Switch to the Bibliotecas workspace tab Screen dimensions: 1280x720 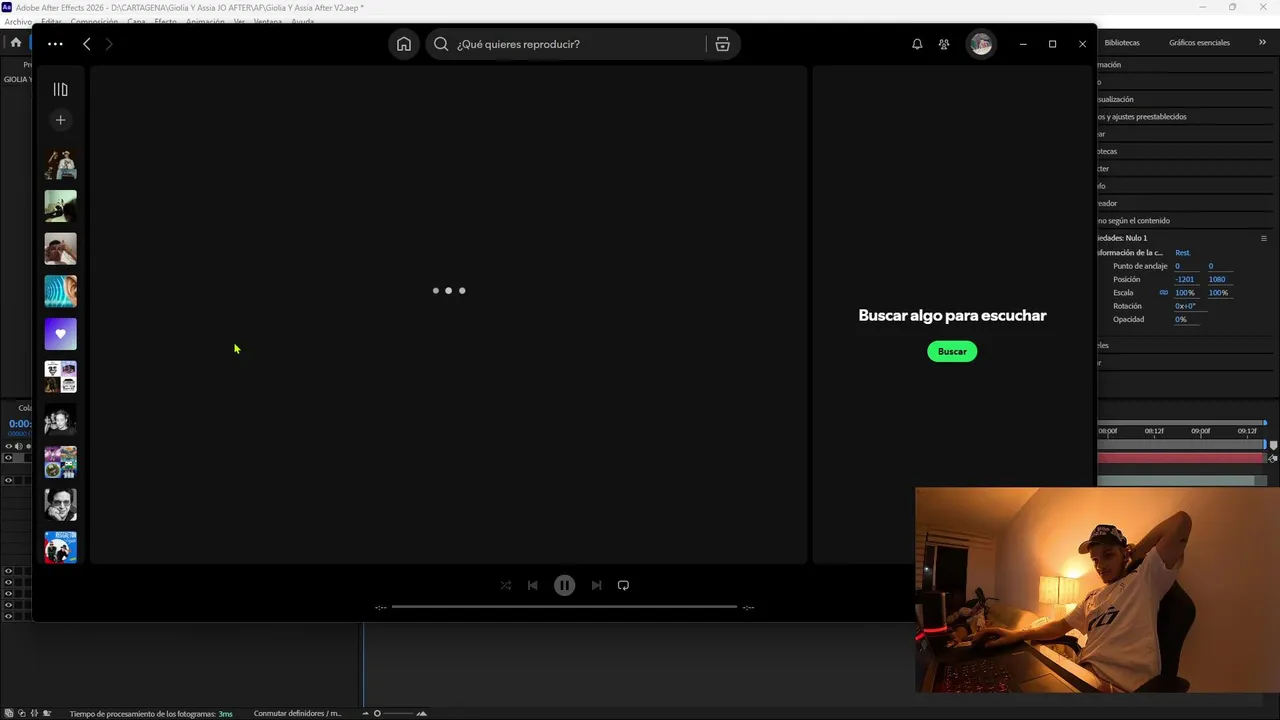coord(1122,43)
